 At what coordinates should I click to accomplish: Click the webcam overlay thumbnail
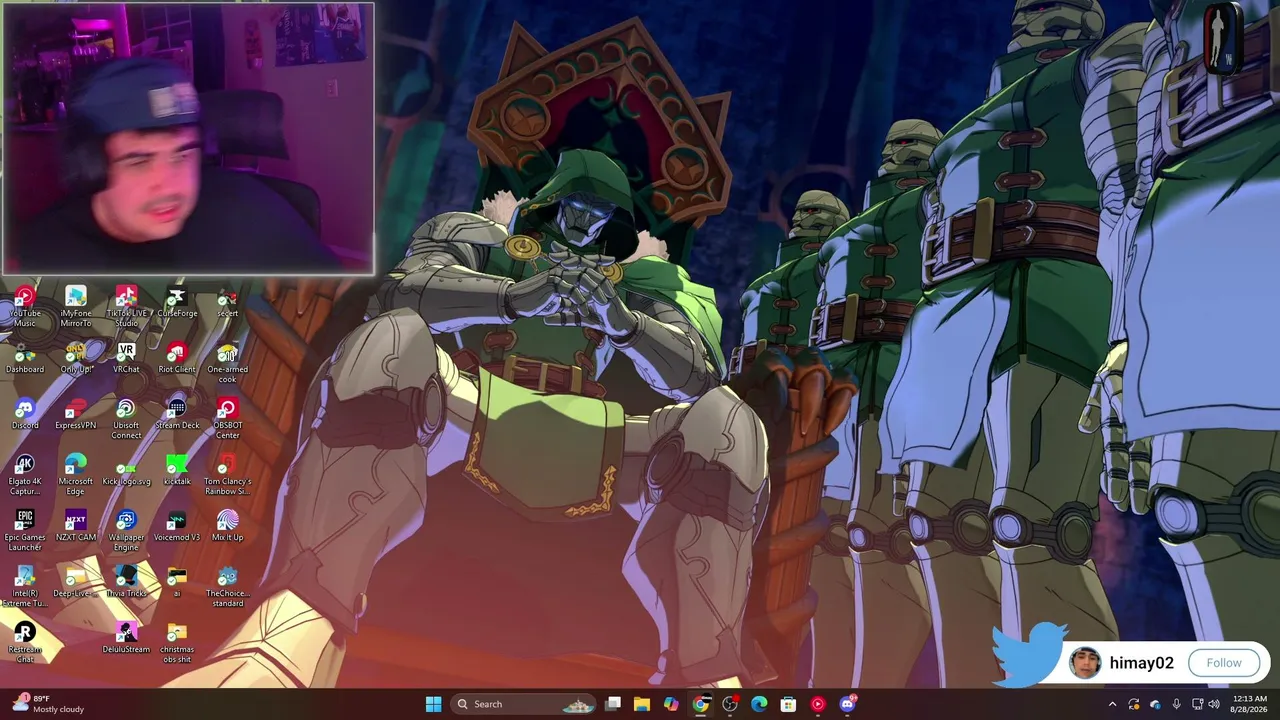point(188,138)
